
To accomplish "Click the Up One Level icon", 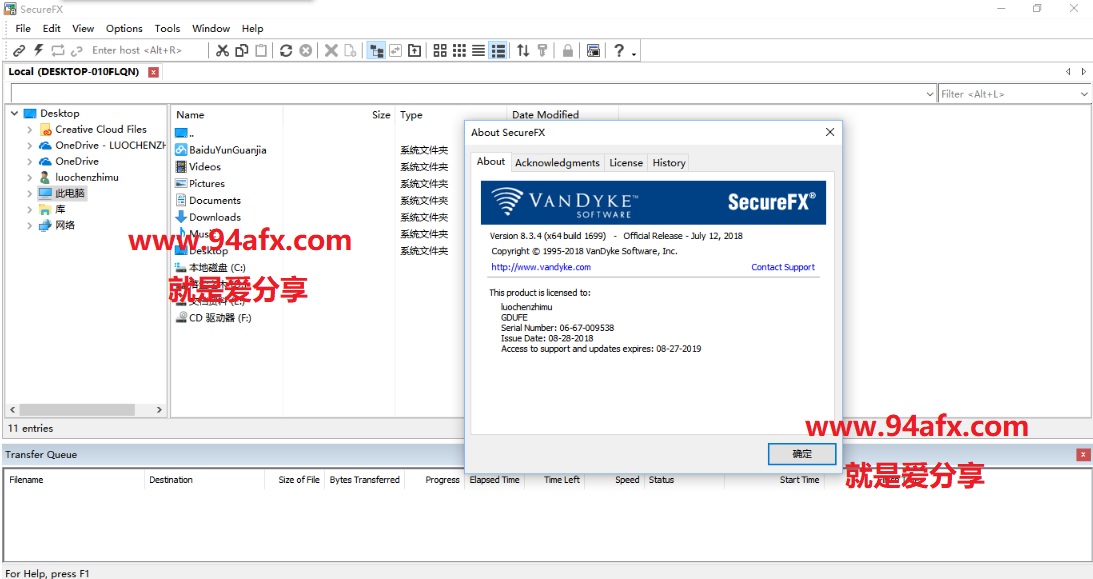I will (415, 50).
